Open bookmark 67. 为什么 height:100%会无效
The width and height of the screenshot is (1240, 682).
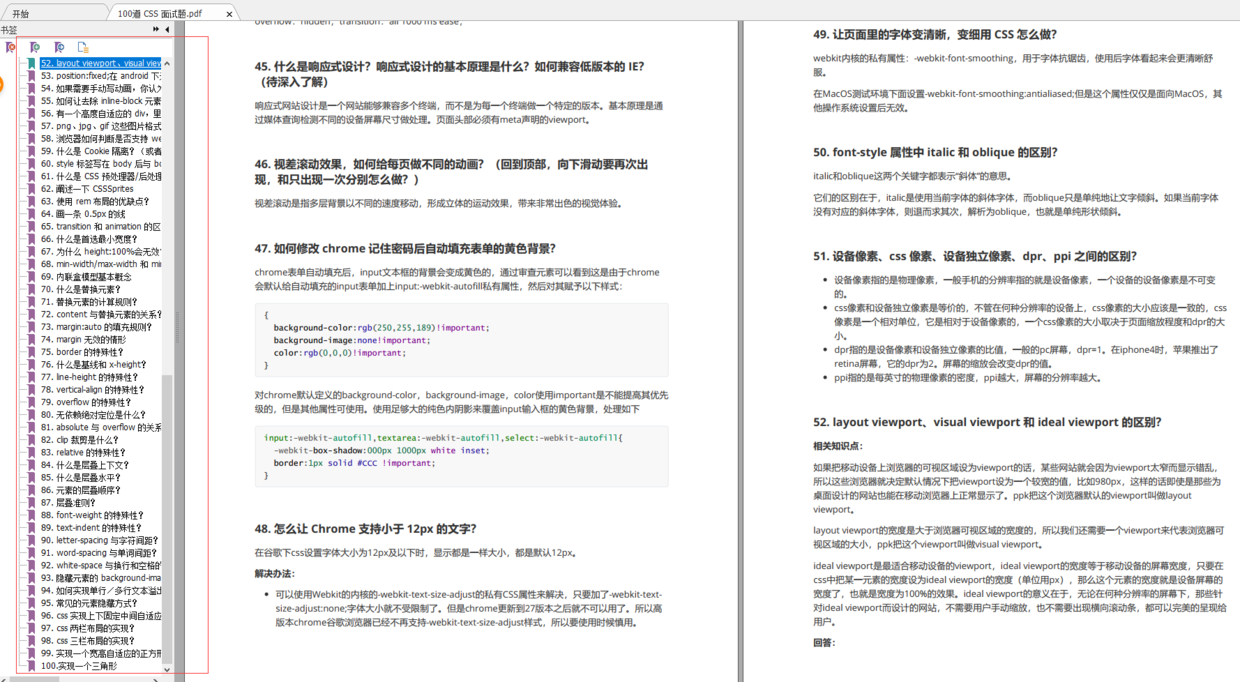(x=101, y=252)
